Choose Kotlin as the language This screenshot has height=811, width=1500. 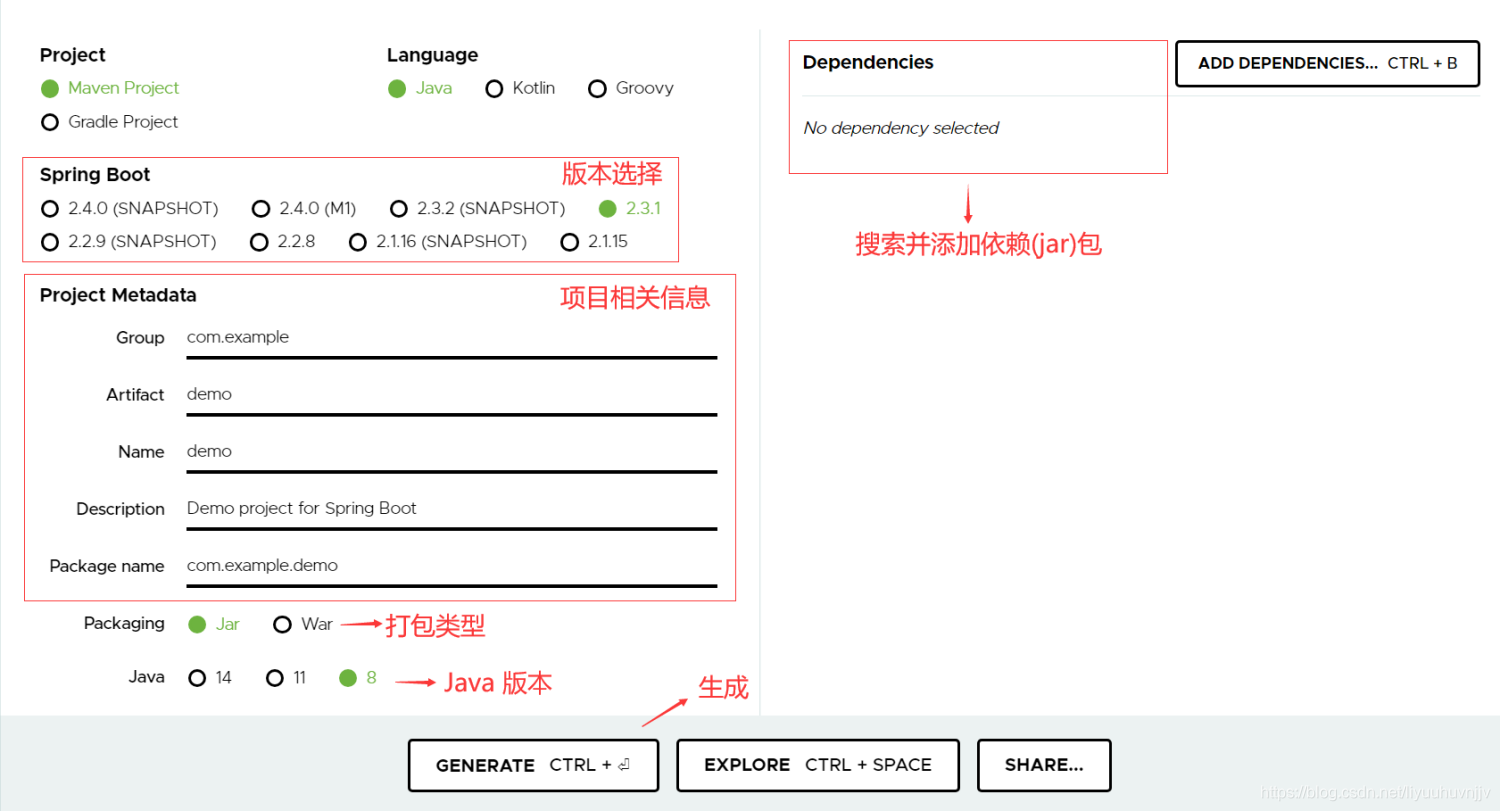(x=520, y=88)
